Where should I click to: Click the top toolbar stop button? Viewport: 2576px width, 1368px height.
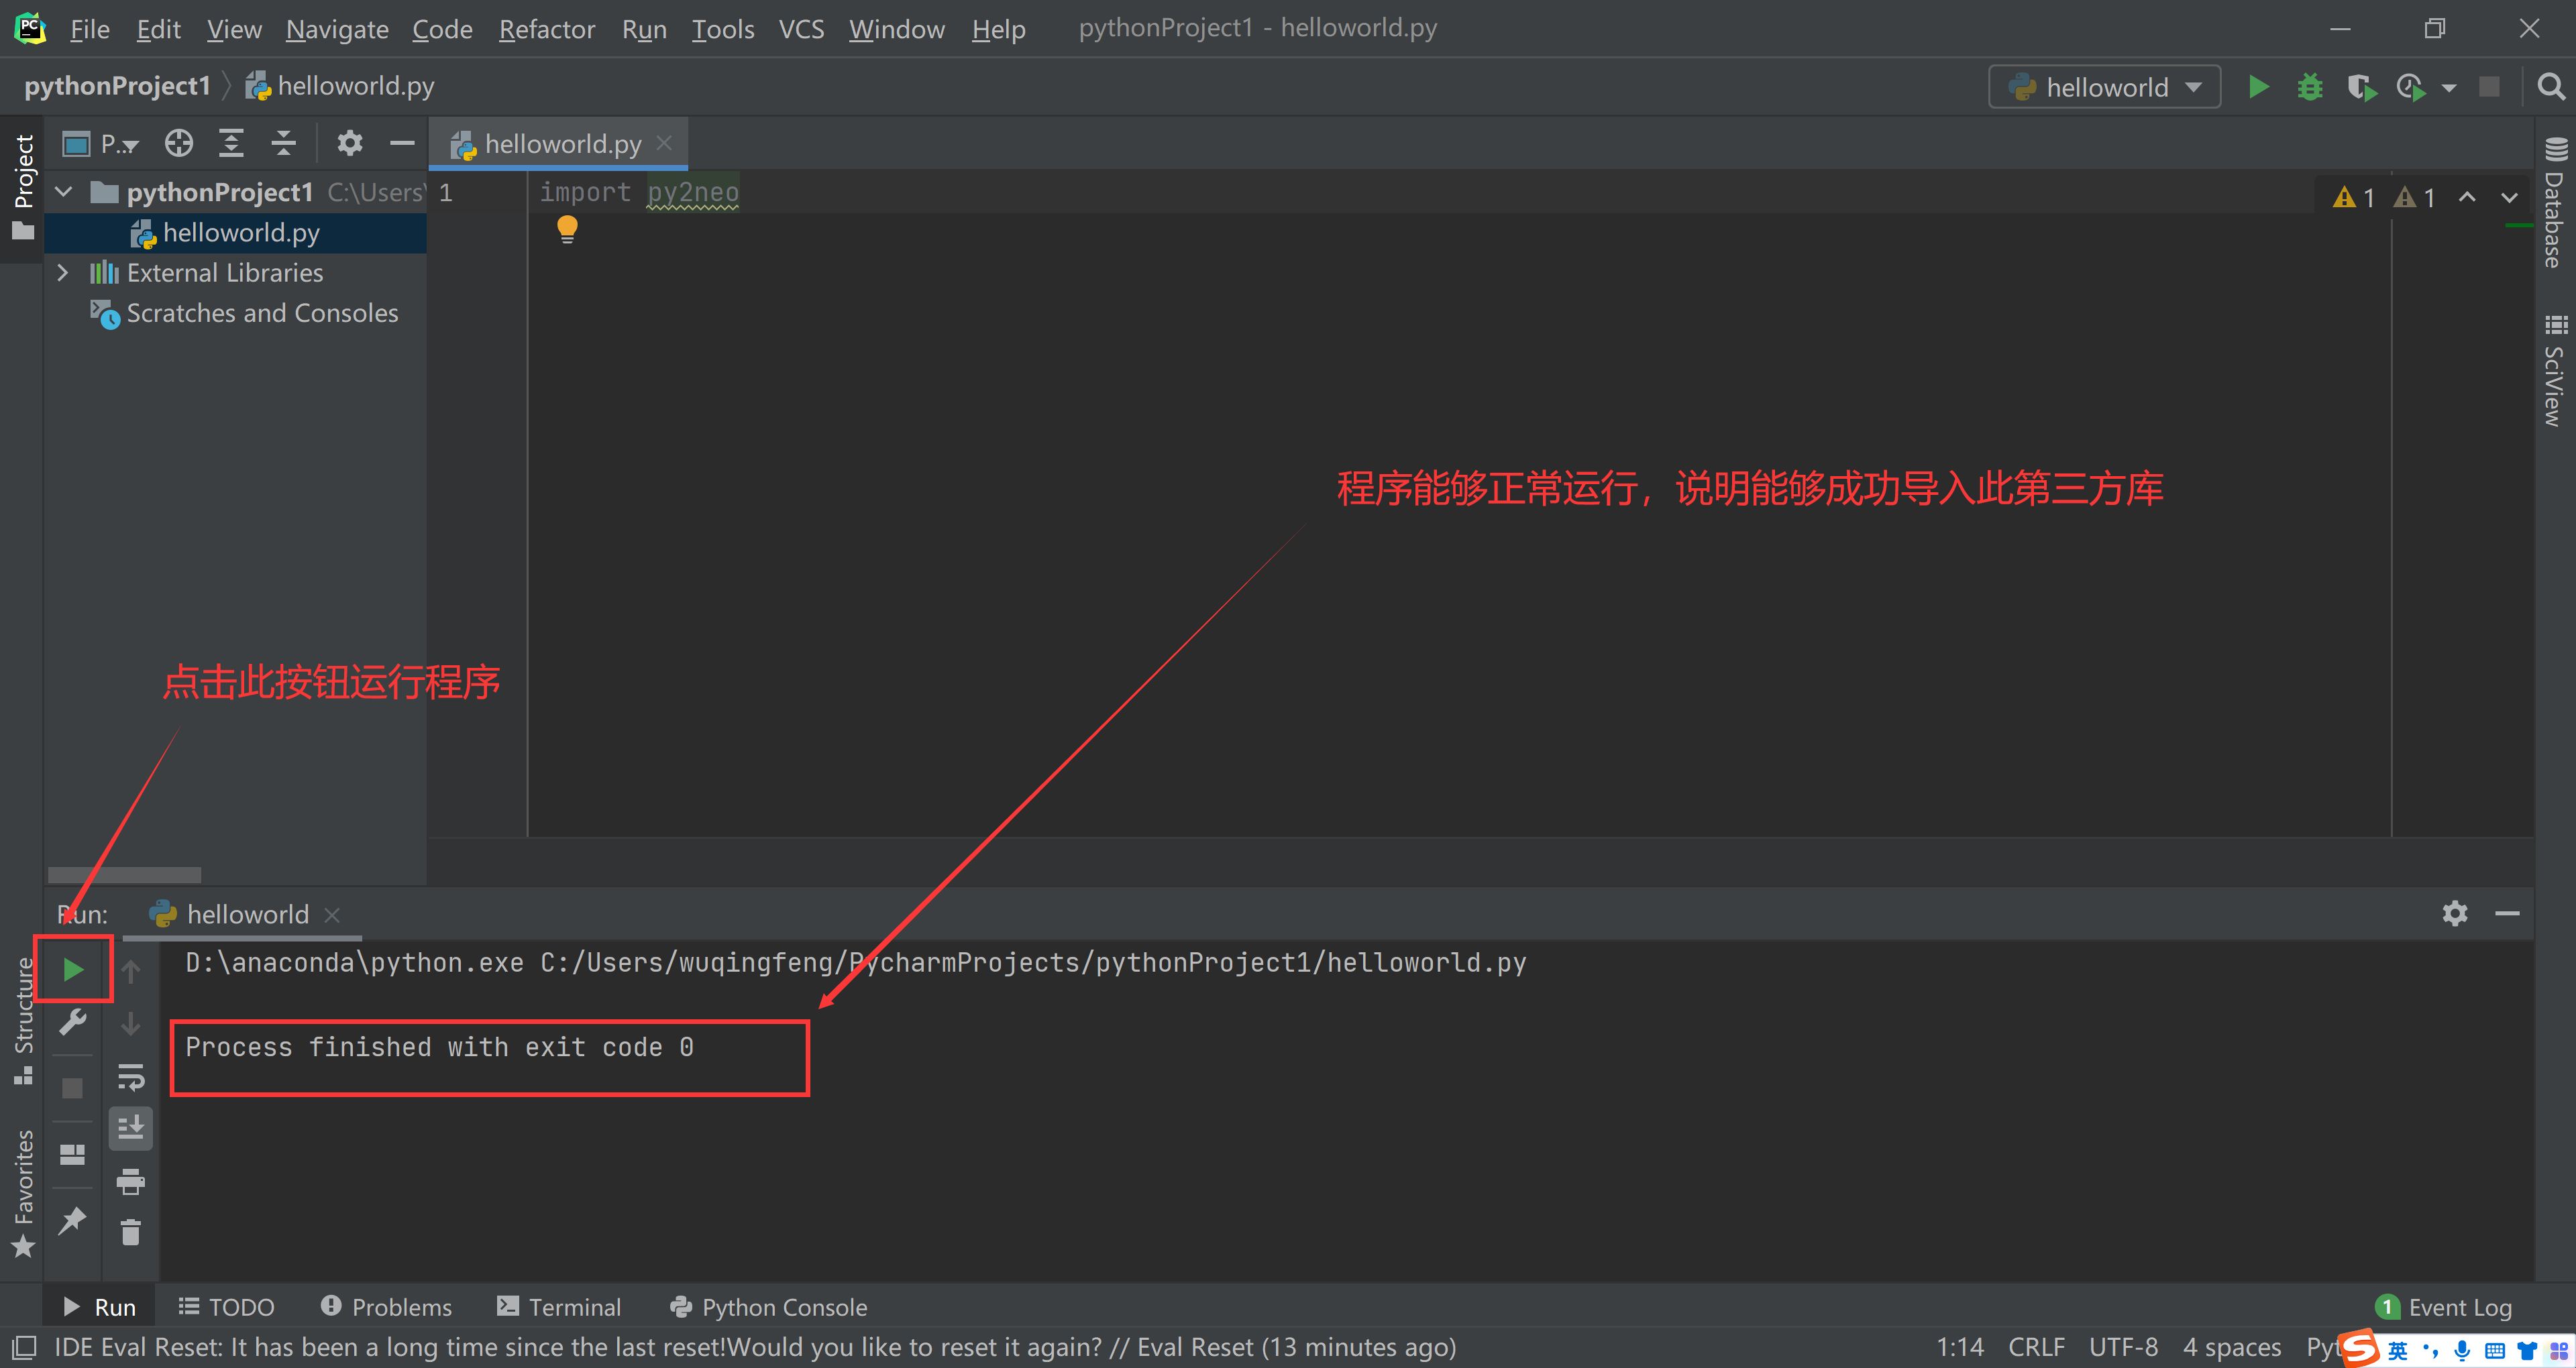click(2489, 87)
